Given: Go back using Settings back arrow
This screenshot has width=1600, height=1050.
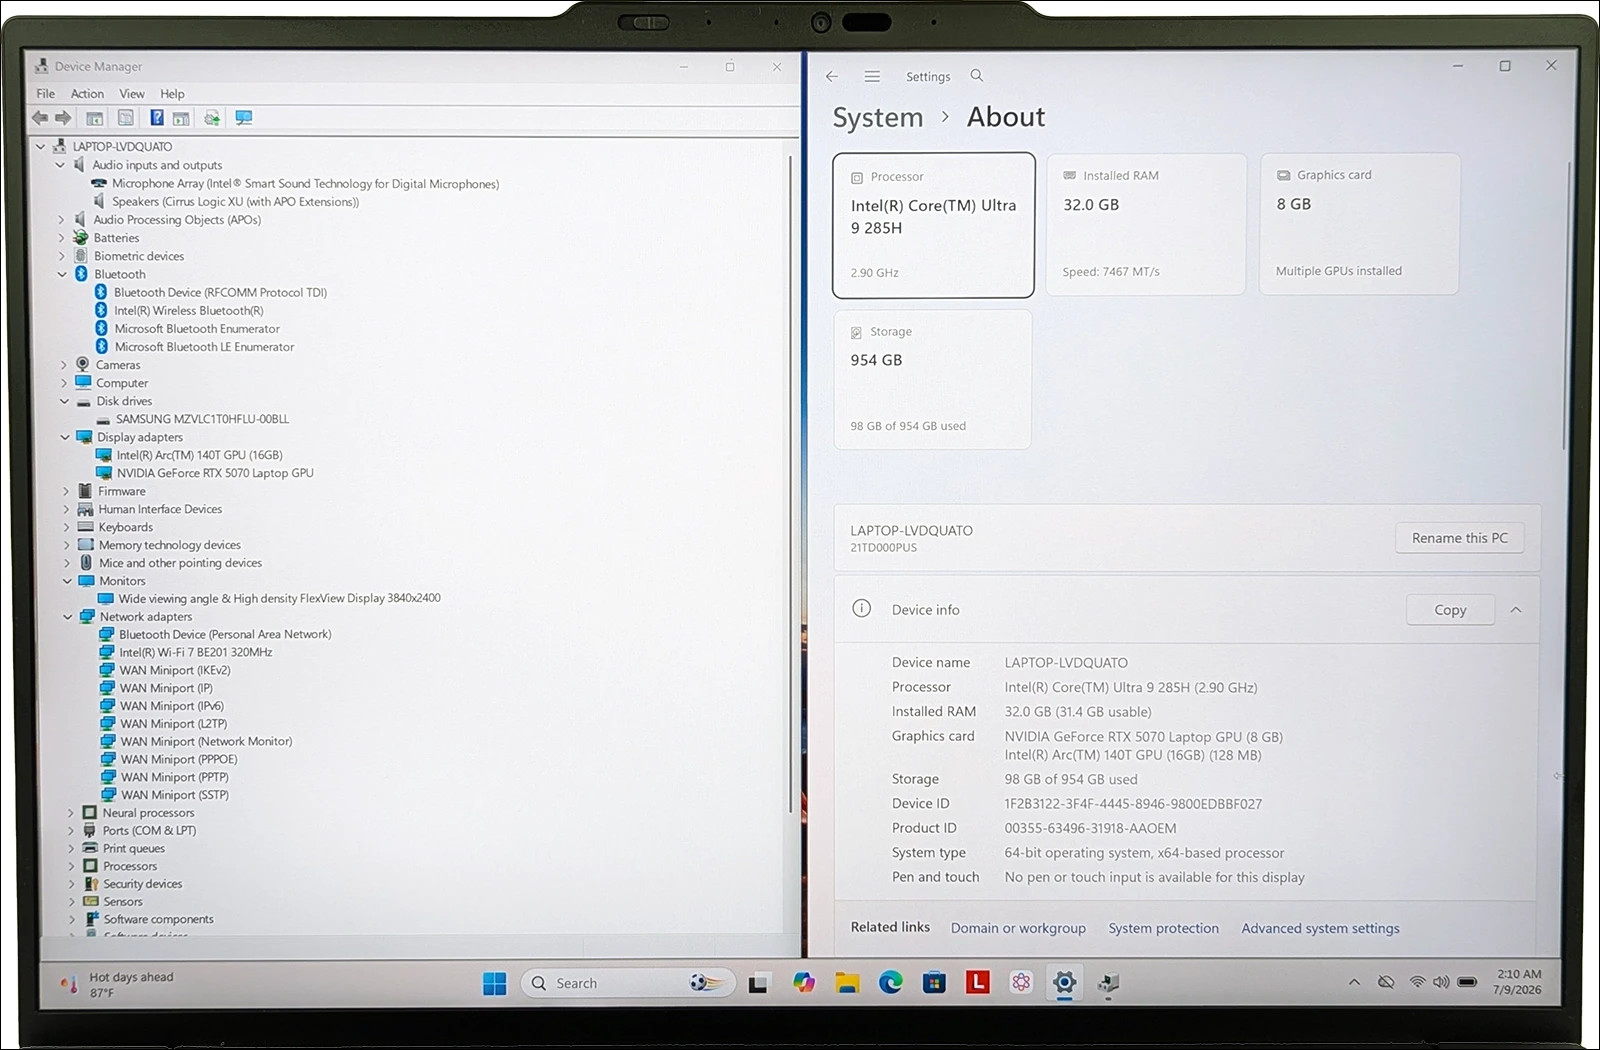Looking at the screenshot, I should click(832, 76).
